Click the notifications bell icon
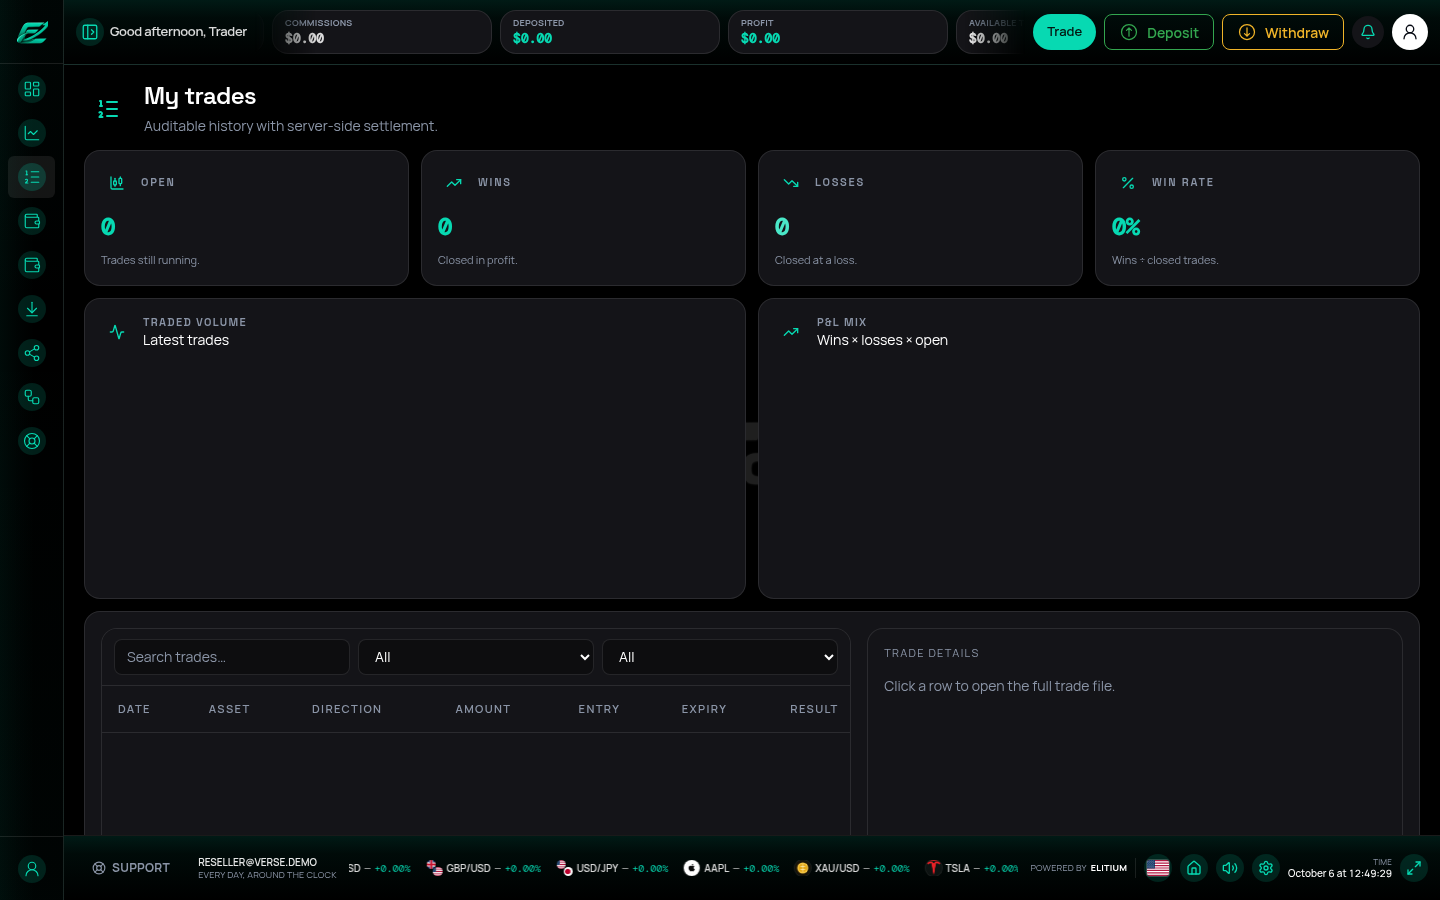The image size is (1440, 900). [1368, 32]
